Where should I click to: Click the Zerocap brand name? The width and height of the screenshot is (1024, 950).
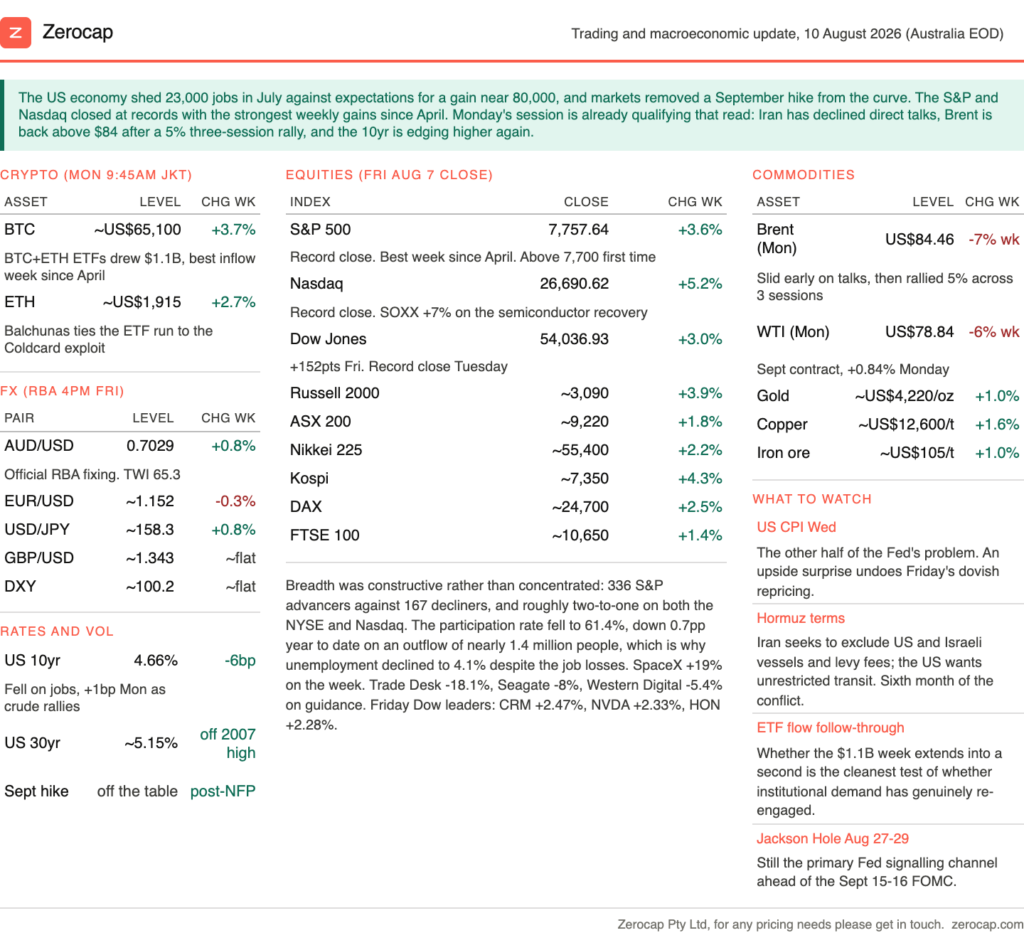click(x=78, y=32)
